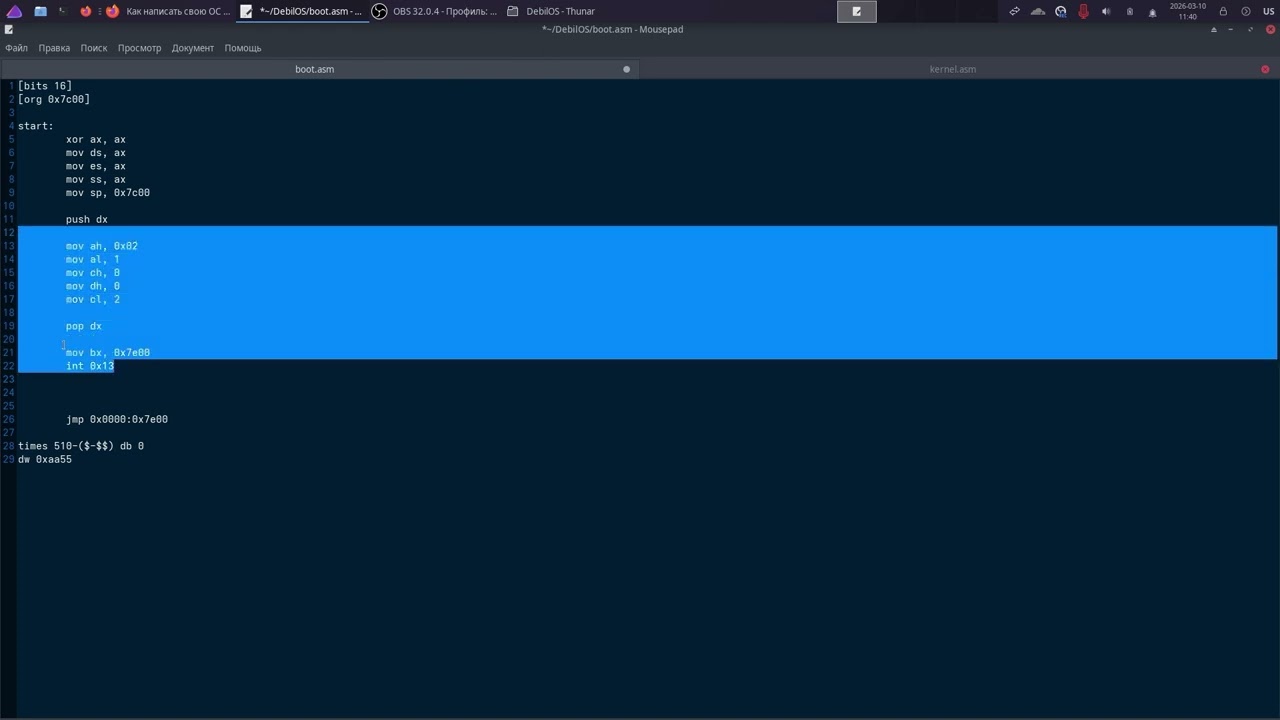
Task: Open the date and time clock
Action: pos(1188,11)
